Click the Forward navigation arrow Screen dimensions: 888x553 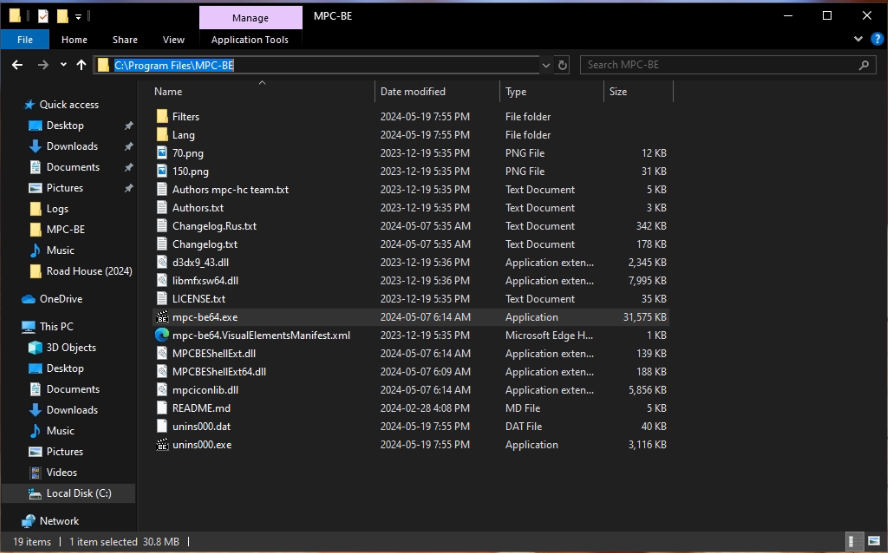[43, 65]
